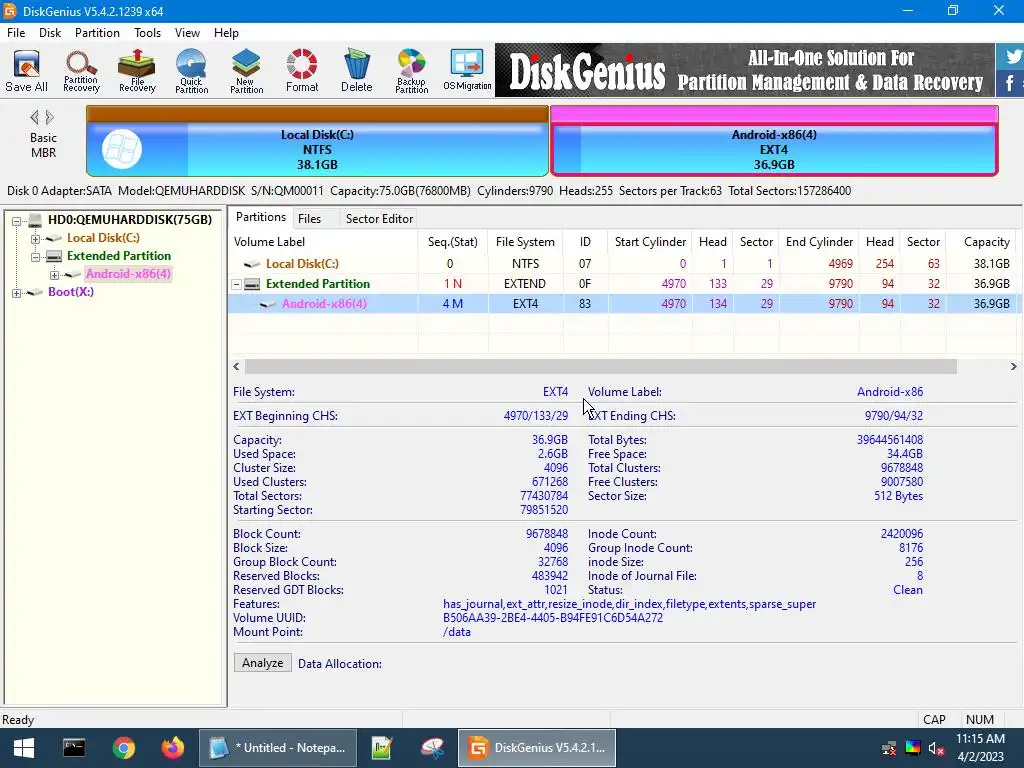Select HD0:QEMUHARDDISK(75GB) in the tree
This screenshot has width=1024, height=768.
(130, 219)
